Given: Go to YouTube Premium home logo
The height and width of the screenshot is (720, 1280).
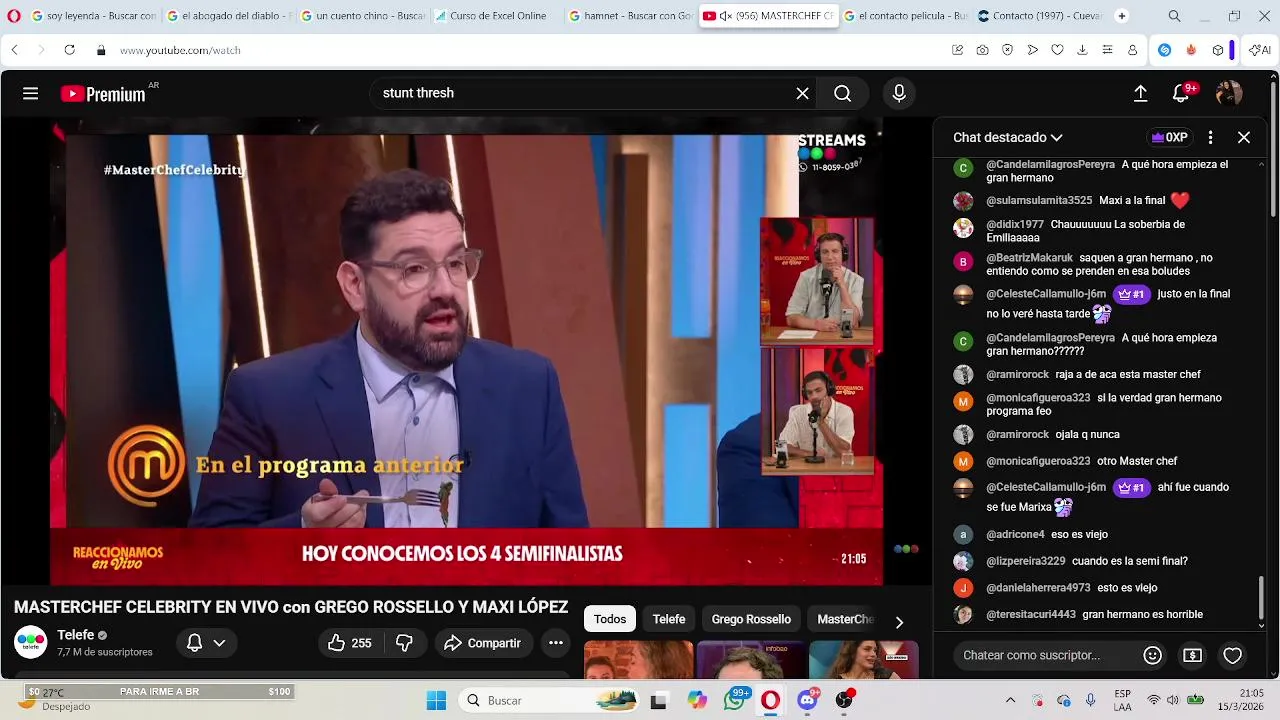Looking at the screenshot, I should [103, 94].
